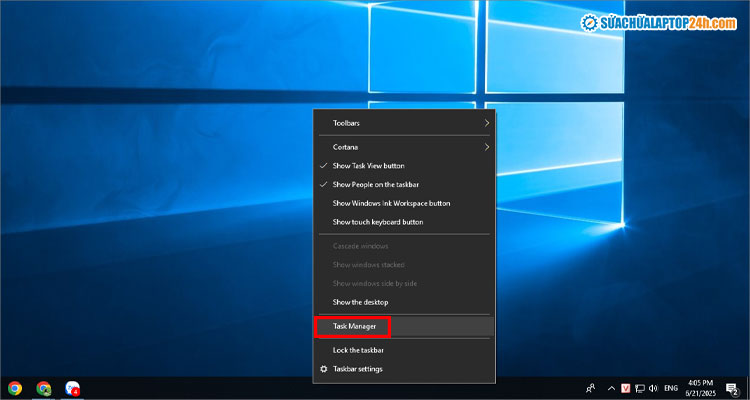Open Zalo app with notification badge
Screen dimensions: 750x400
pos(72,388)
